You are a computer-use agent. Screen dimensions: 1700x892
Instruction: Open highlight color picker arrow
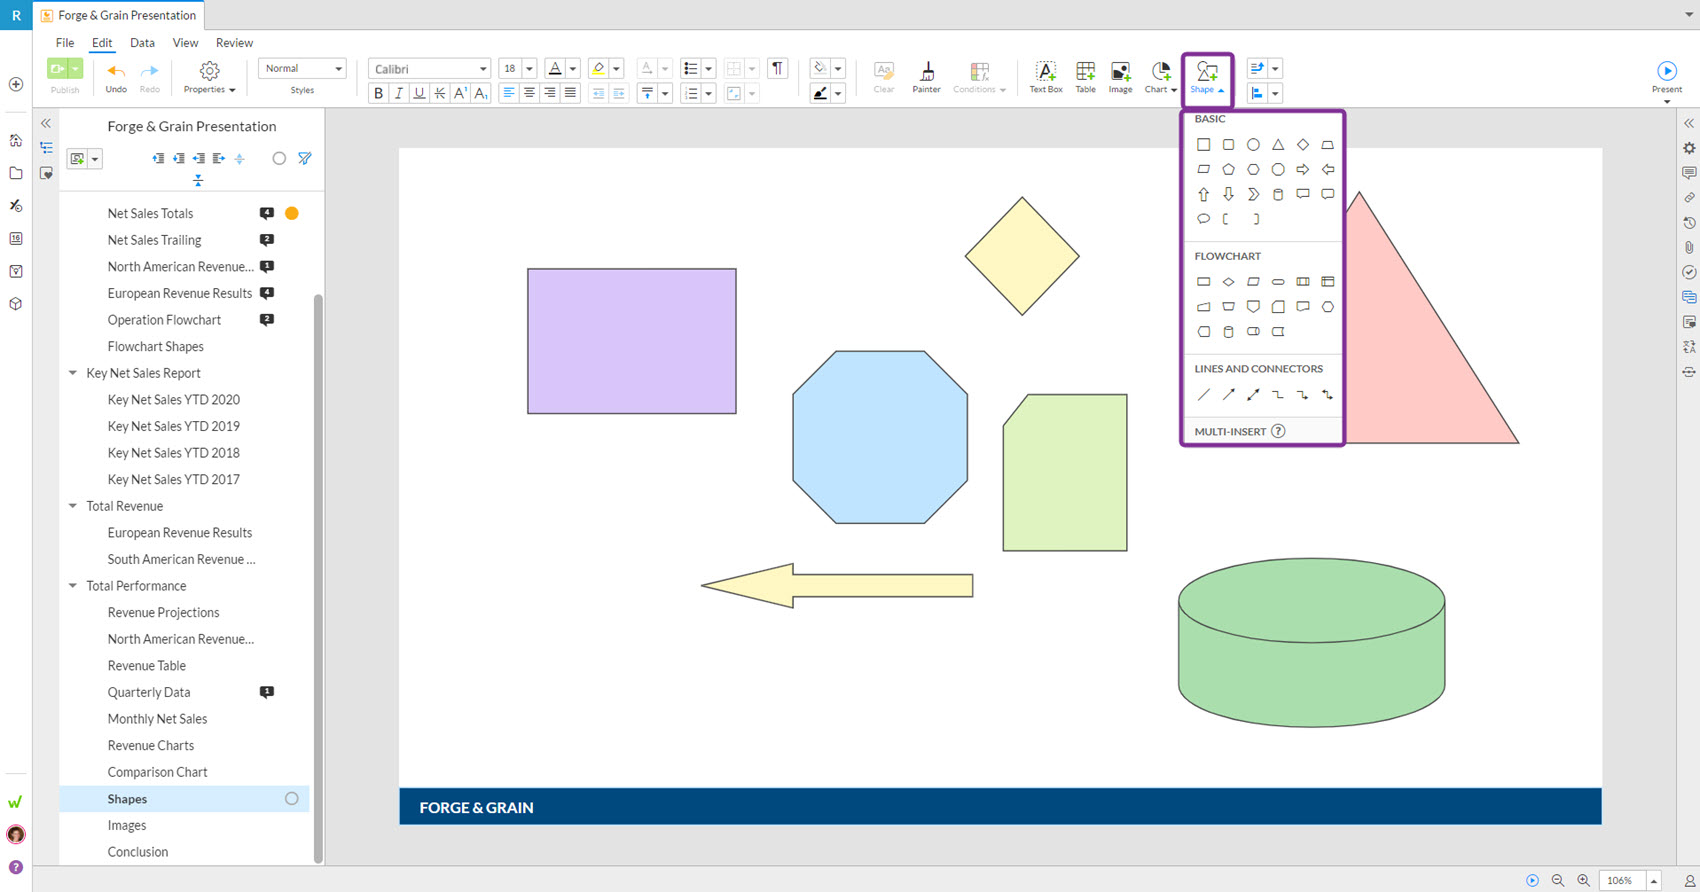coord(616,68)
